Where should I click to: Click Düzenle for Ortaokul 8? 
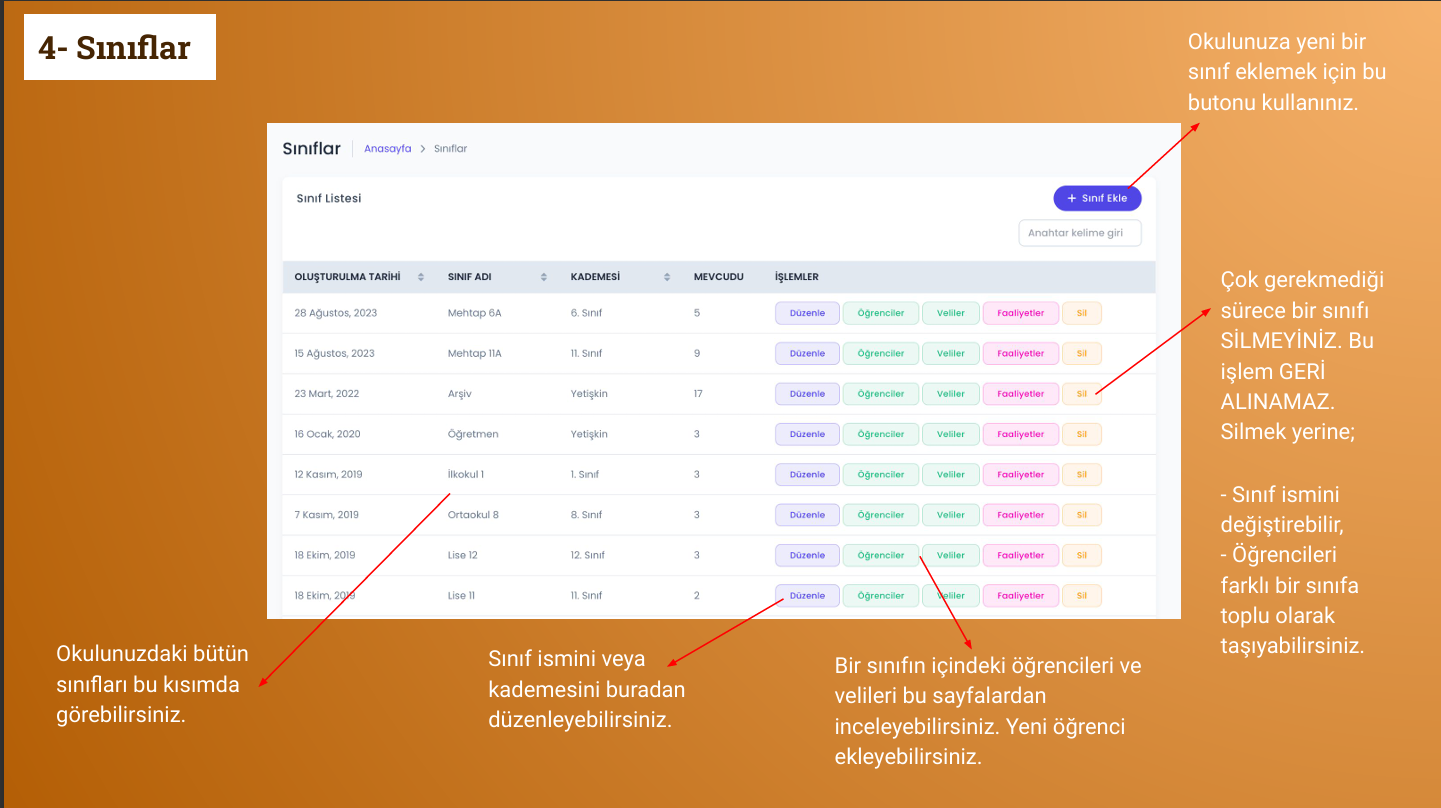pyautogui.click(x=807, y=515)
